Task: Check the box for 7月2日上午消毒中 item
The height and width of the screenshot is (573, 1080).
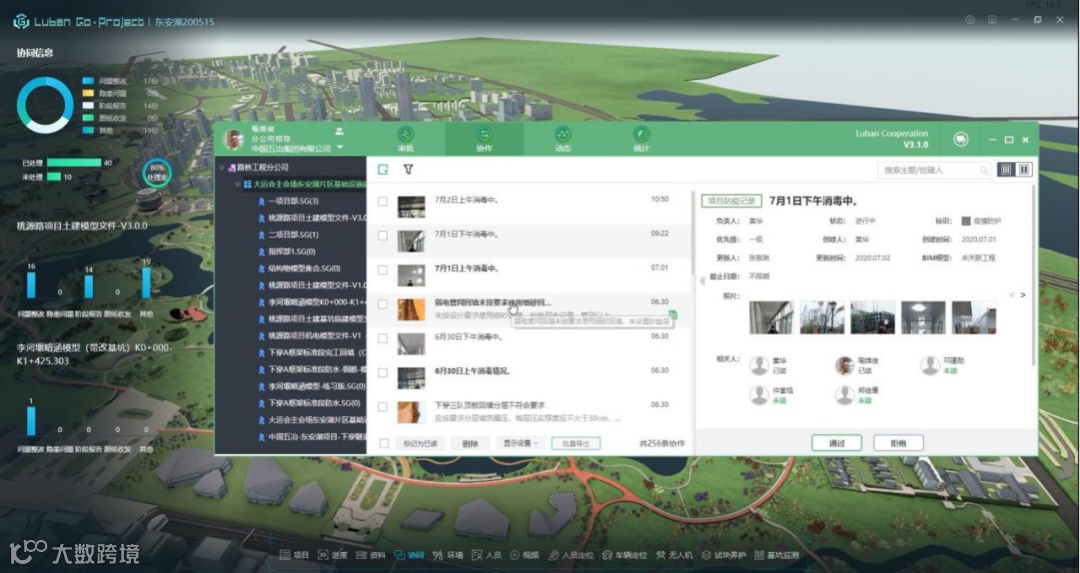Action: pos(383,202)
